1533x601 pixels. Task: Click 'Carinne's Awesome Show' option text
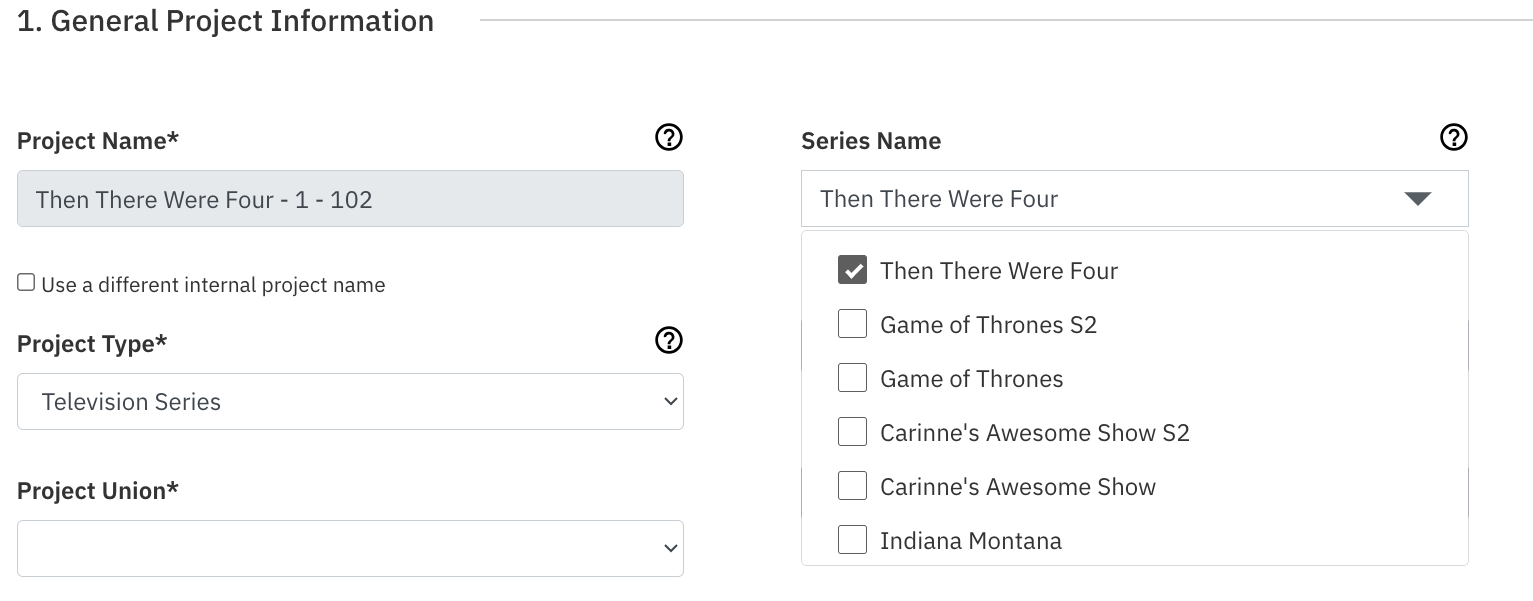1017,487
